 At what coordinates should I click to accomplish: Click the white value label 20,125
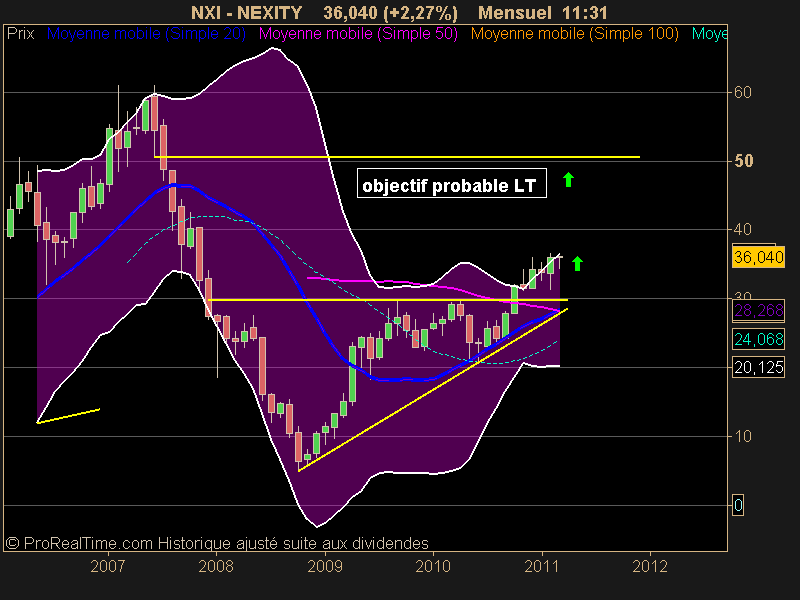pos(758,367)
